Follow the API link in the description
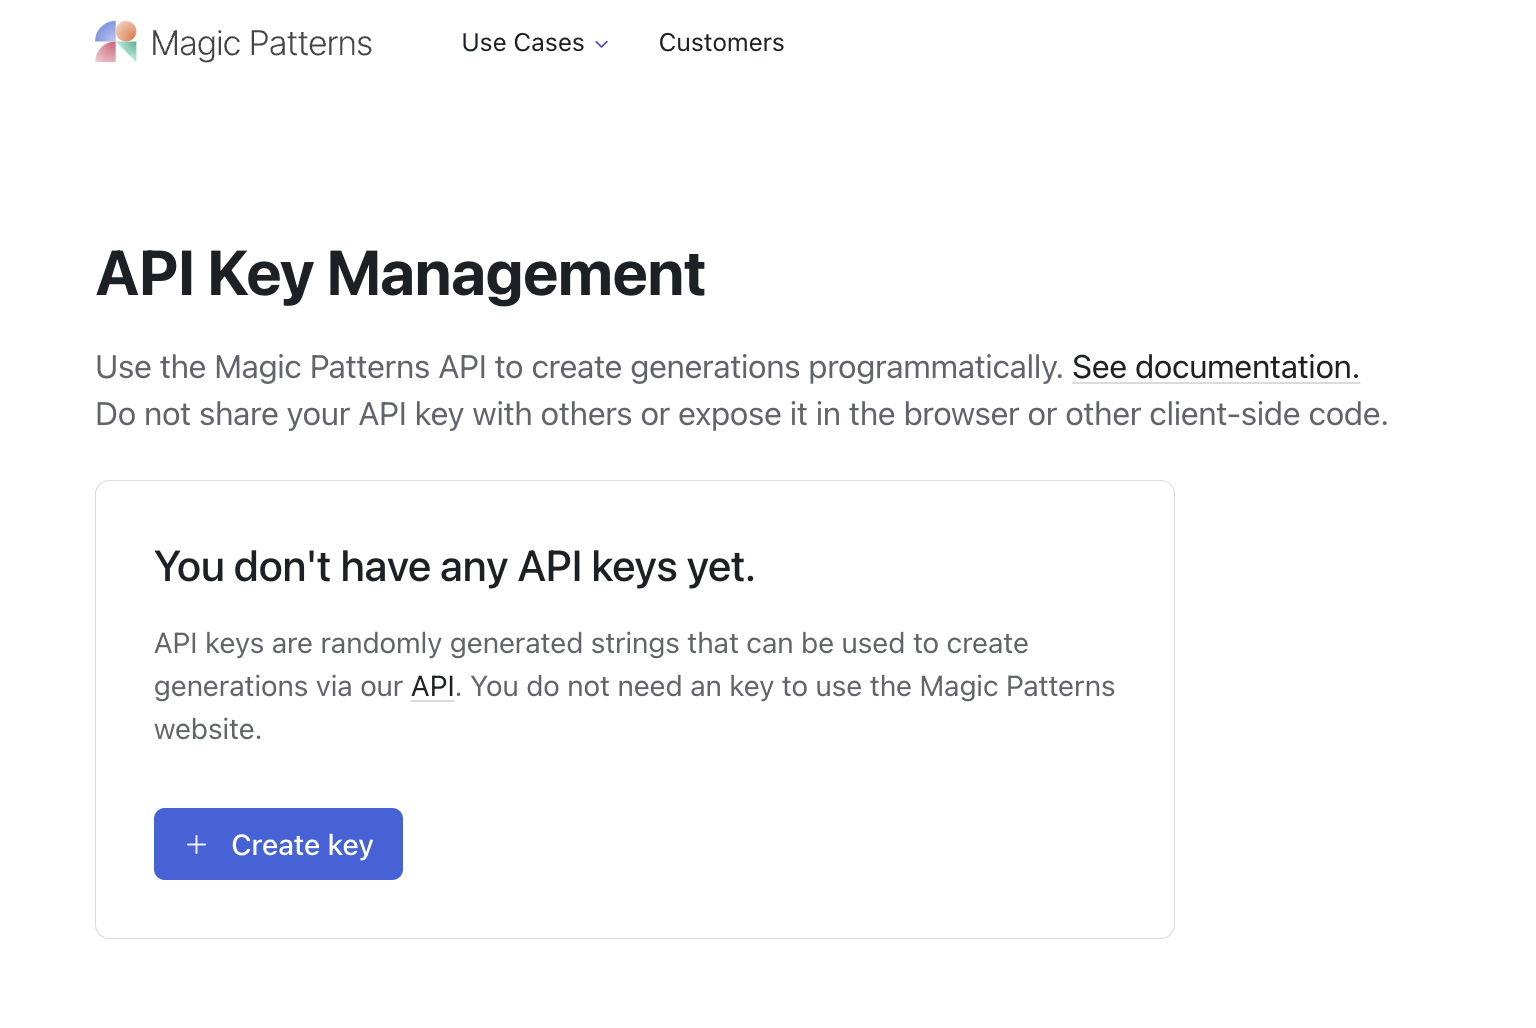The width and height of the screenshot is (1536, 1028). (433, 686)
